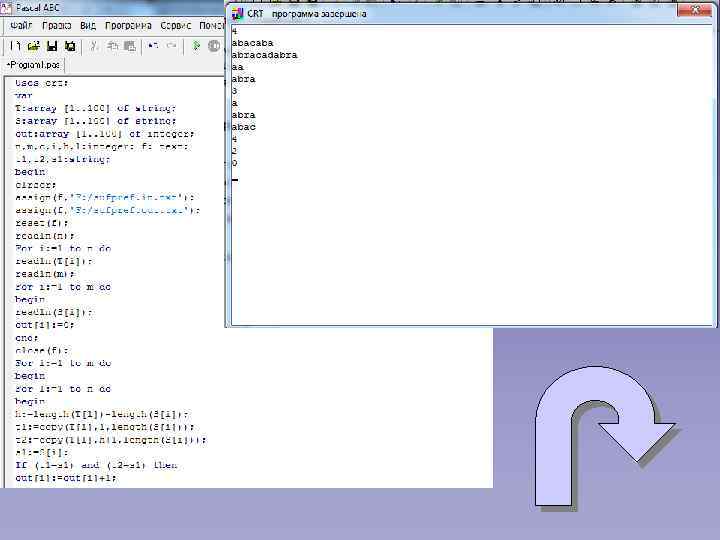Create a new file with the toolbar icon
Image resolution: width=720 pixels, height=540 pixels.
pos(15,46)
